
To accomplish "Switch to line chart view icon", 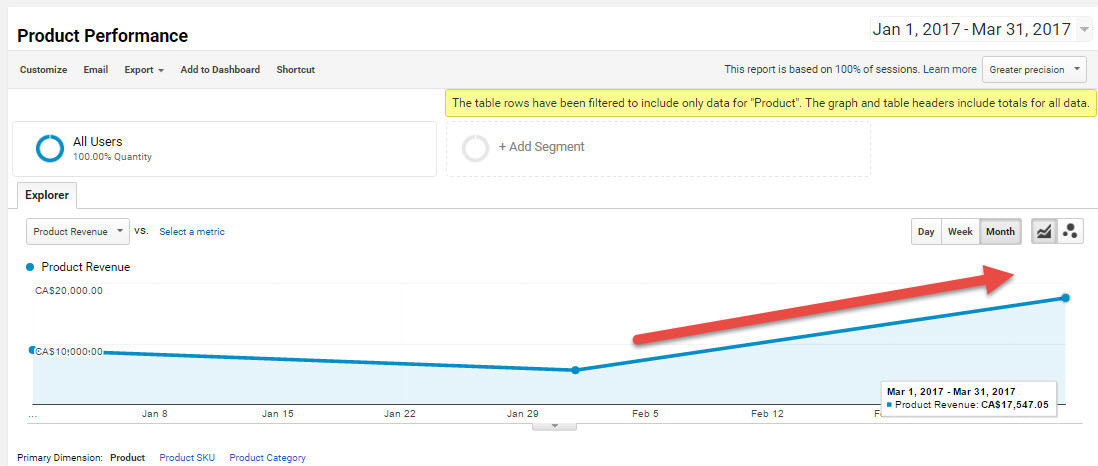I will [x=1043, y=231].
